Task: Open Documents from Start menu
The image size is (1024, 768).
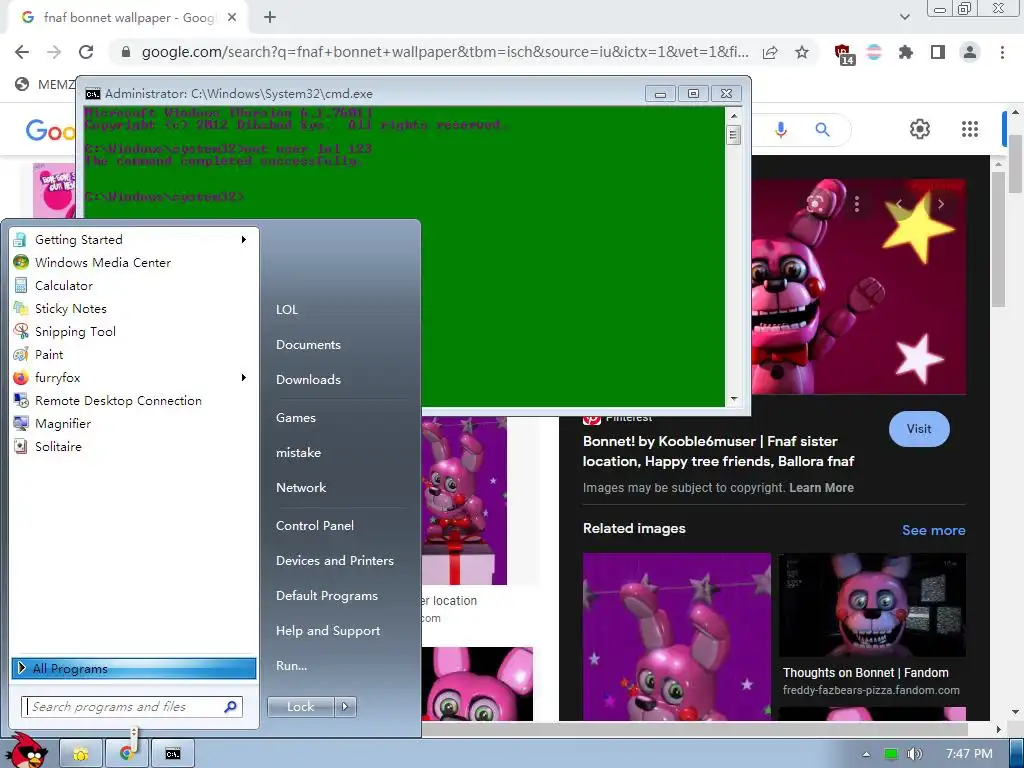Action: click(308, 345)
